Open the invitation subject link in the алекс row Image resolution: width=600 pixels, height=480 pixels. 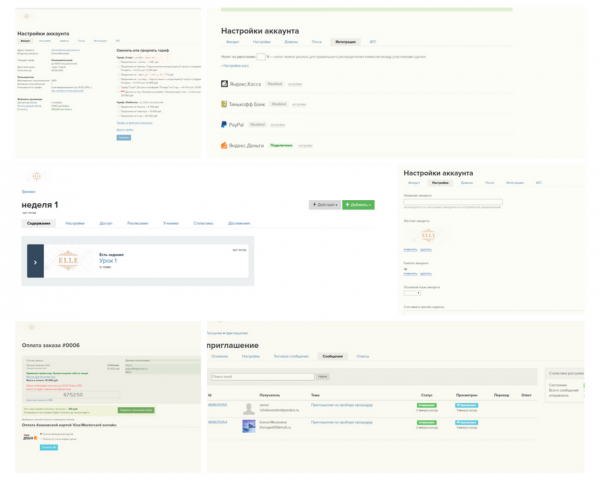(x=342, y=405)
